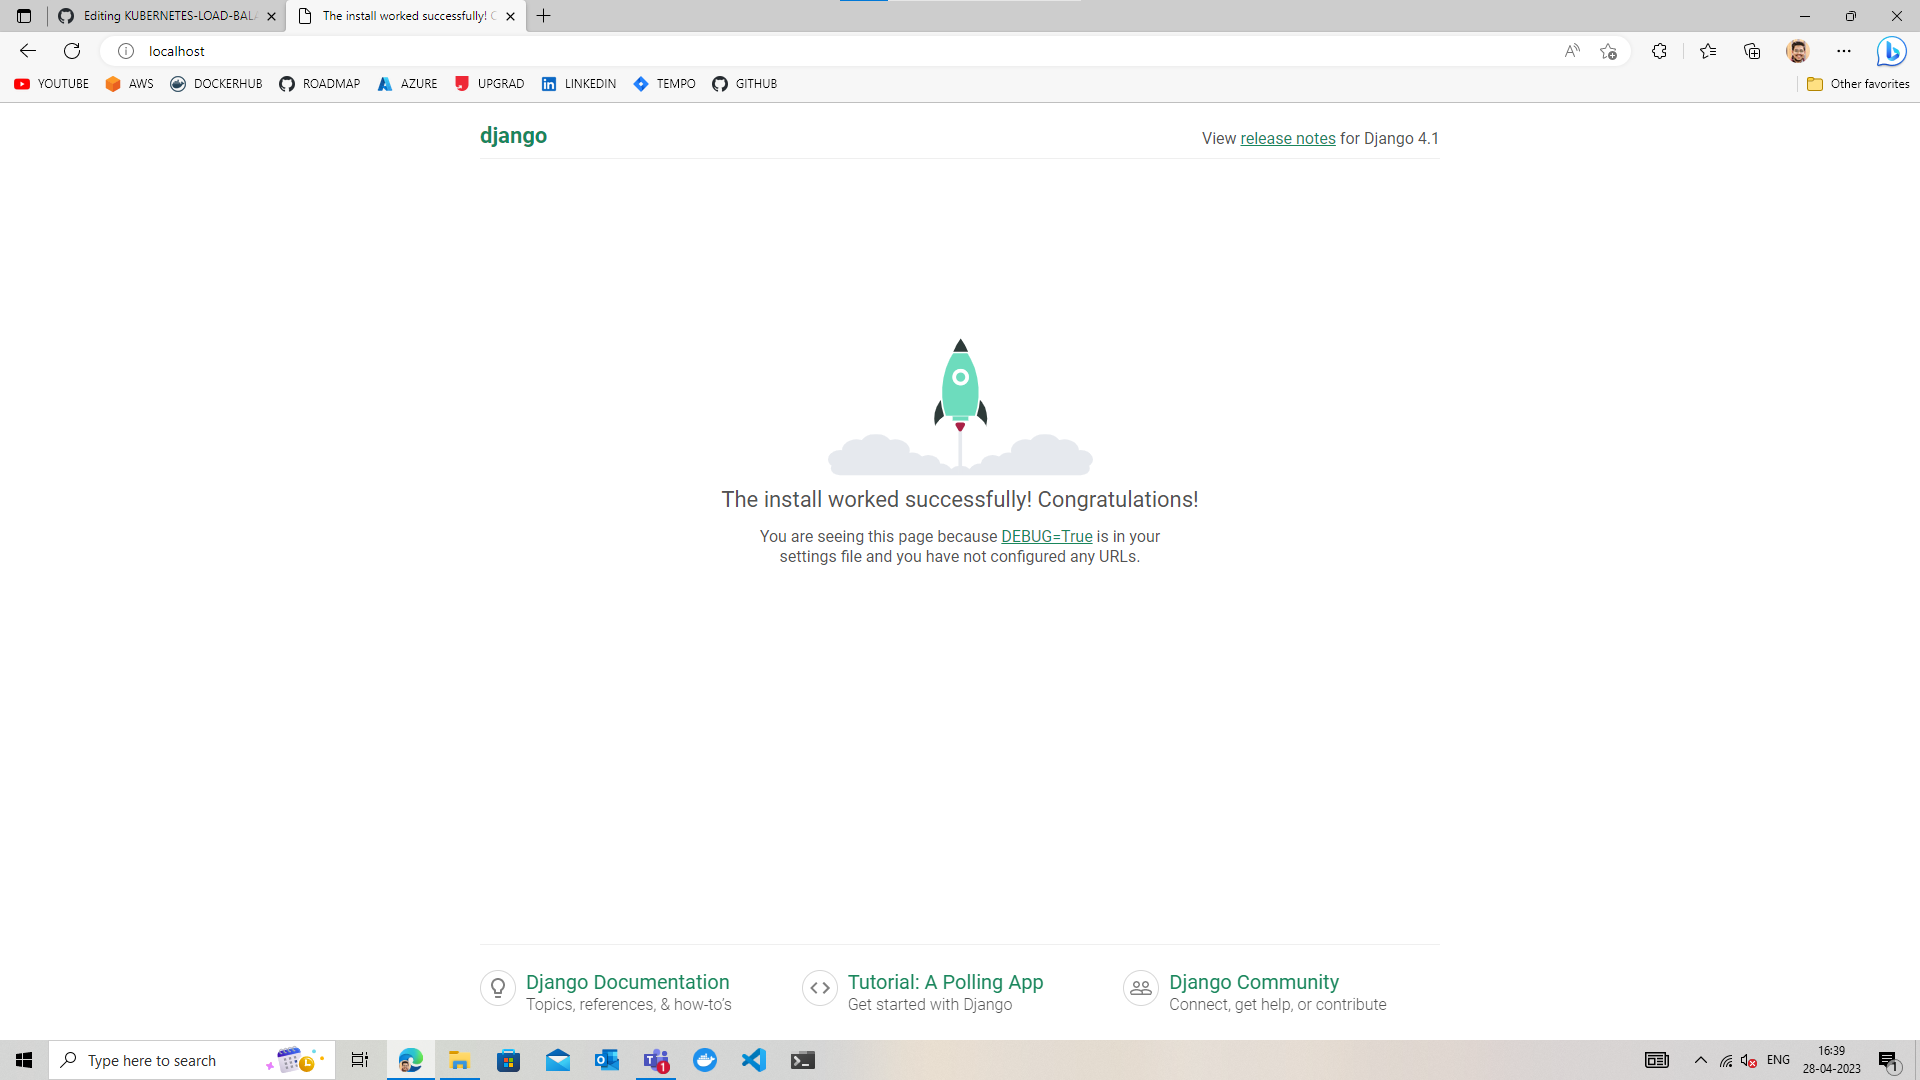Go back with the back arrow
The width and height of the screenshot is (1920, 1080).
28,51
